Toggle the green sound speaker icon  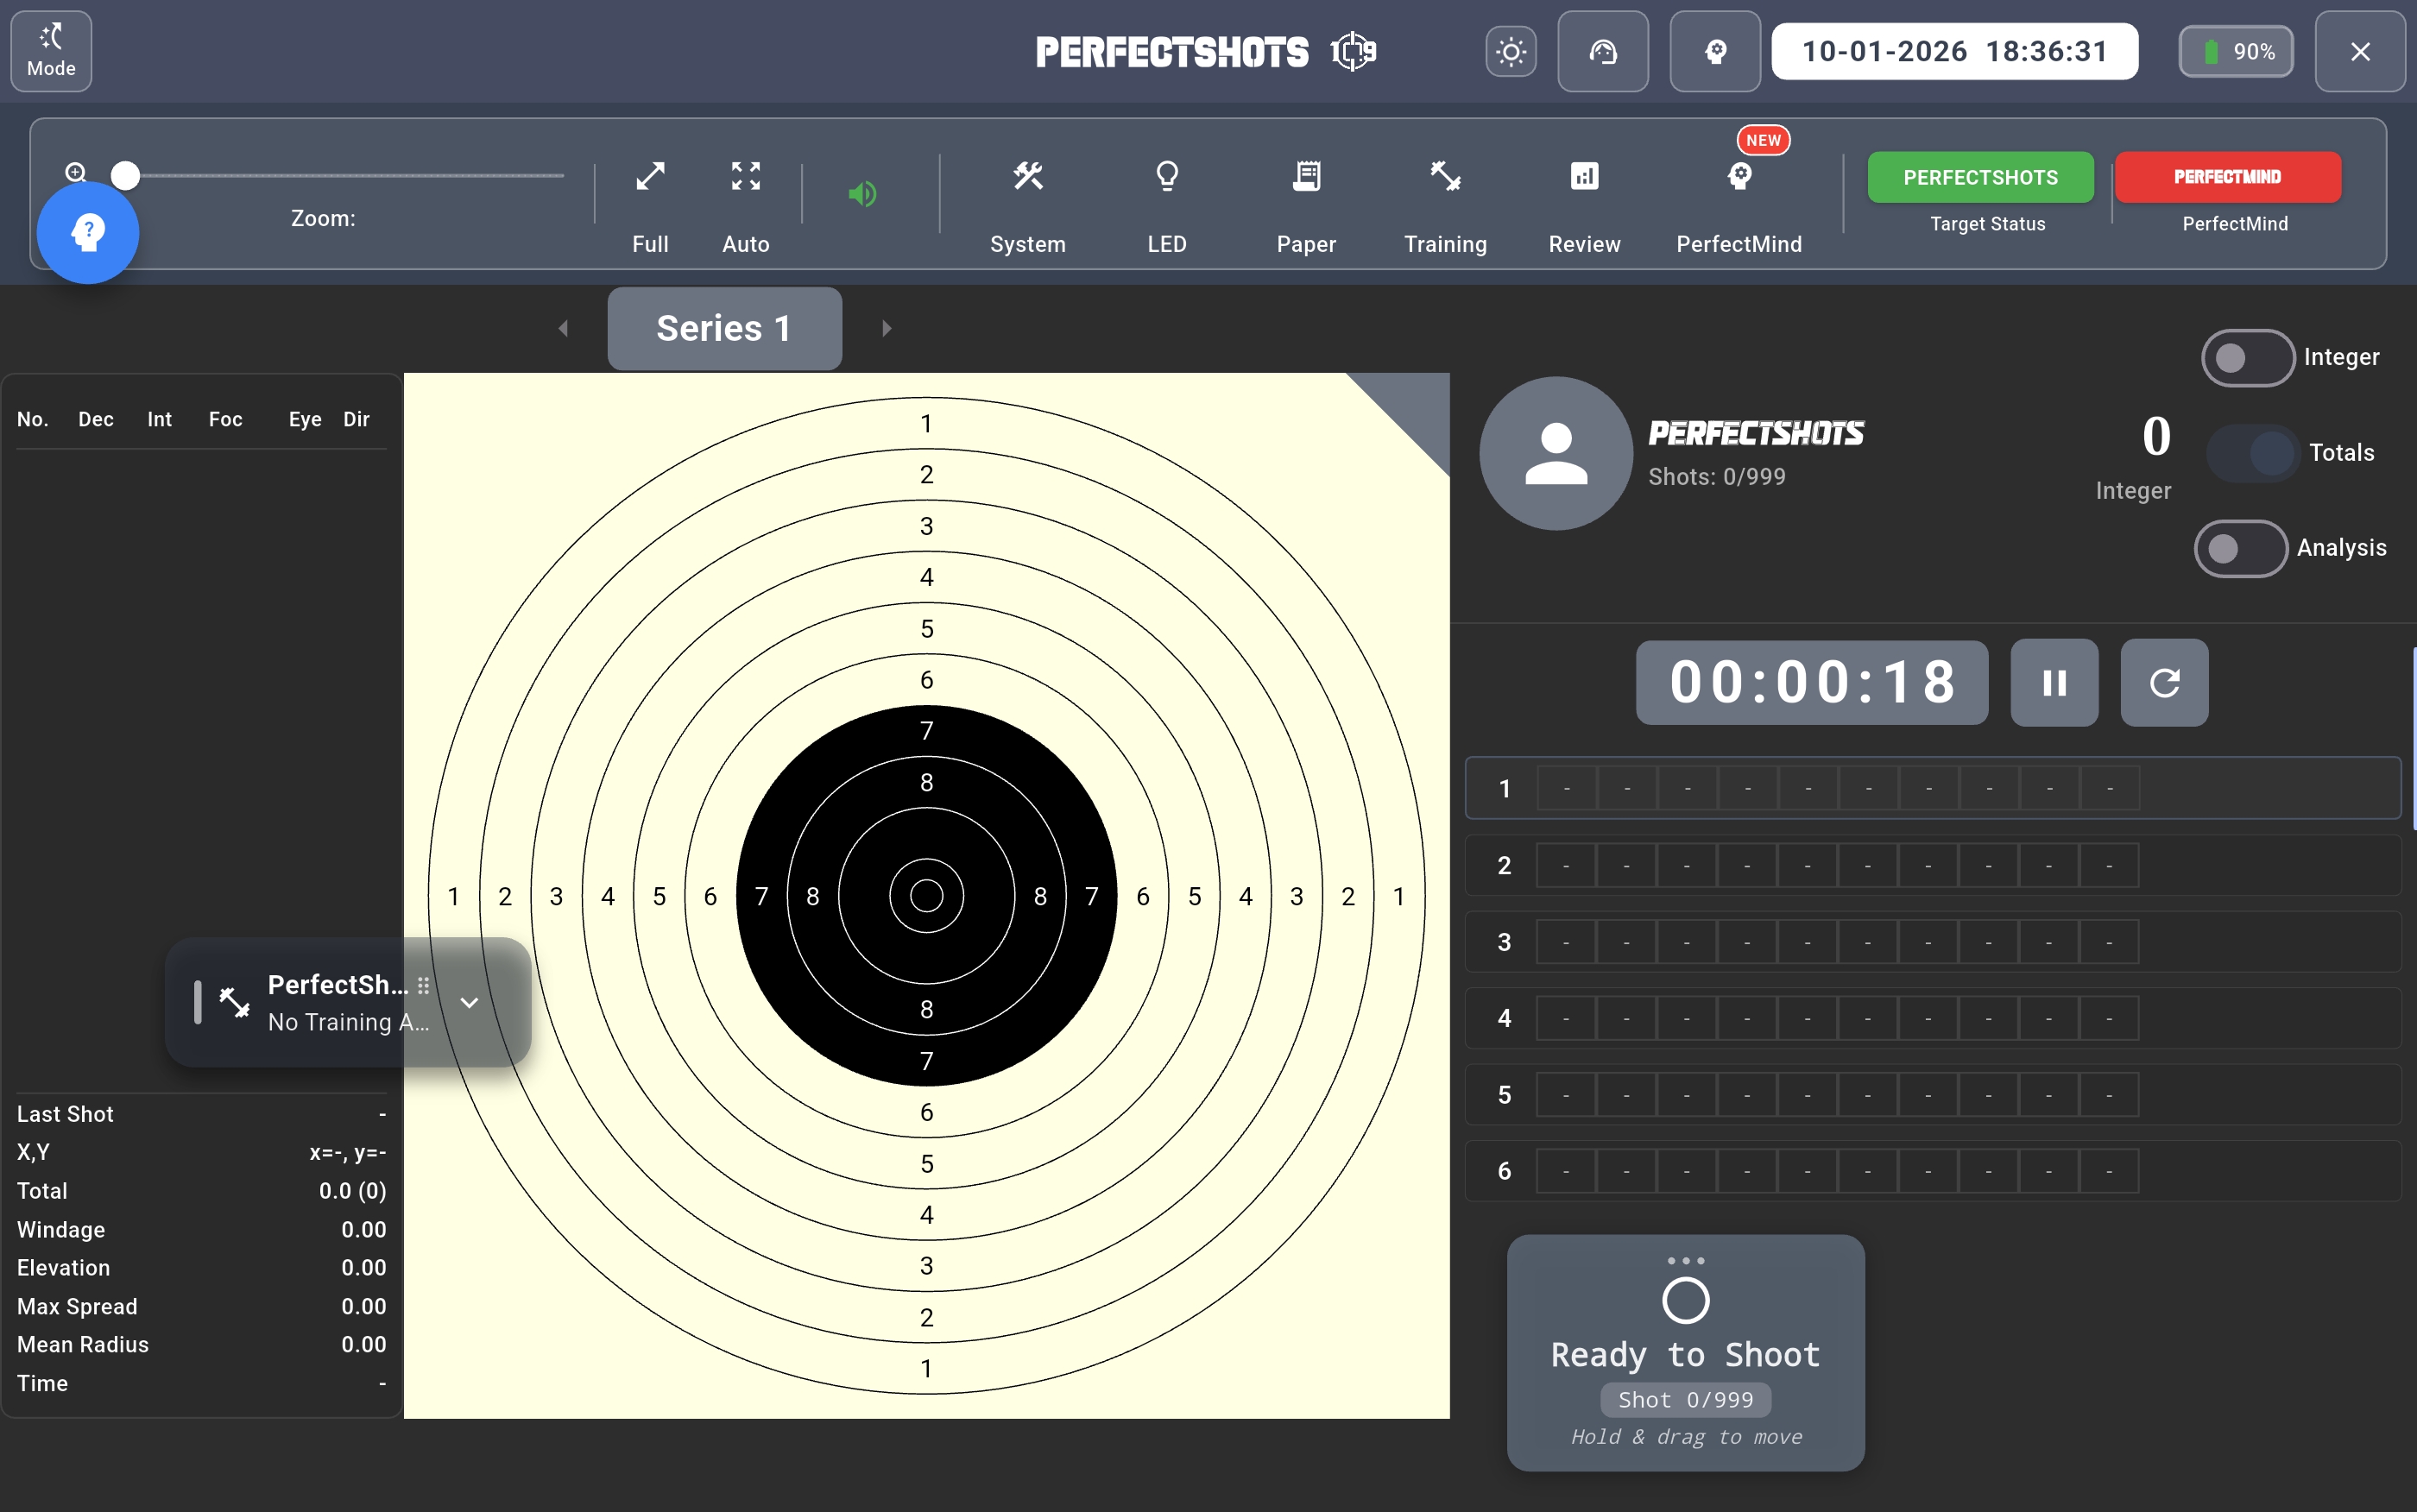pos(862,194)
